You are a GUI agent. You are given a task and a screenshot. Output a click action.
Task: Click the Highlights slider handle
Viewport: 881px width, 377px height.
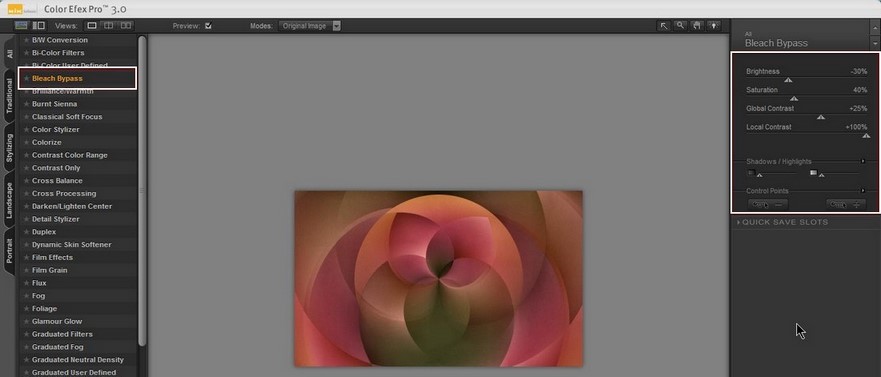click(x=821, y=175)
